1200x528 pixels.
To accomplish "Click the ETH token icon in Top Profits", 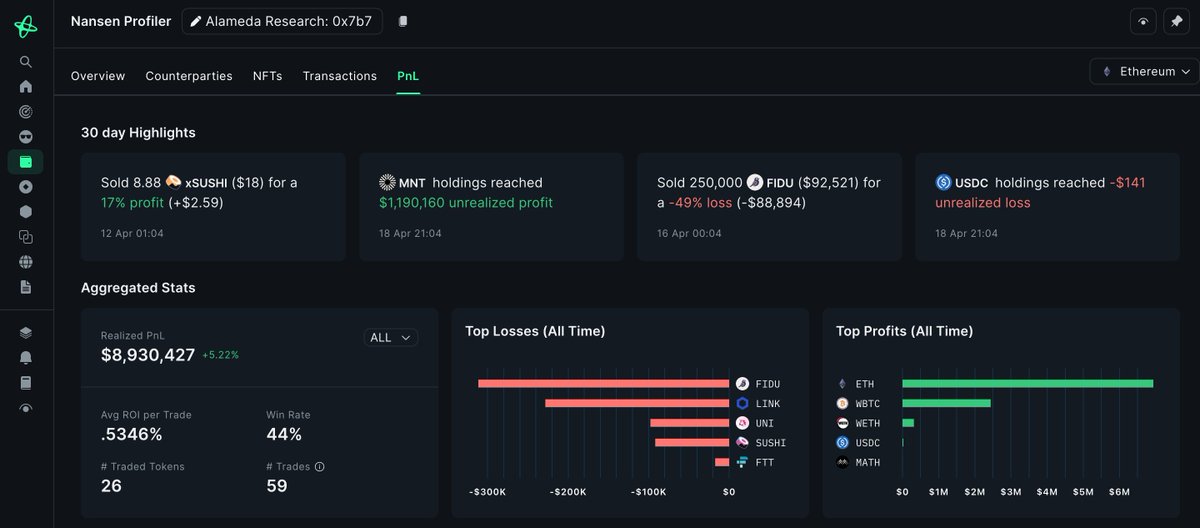I will (842, 384).
